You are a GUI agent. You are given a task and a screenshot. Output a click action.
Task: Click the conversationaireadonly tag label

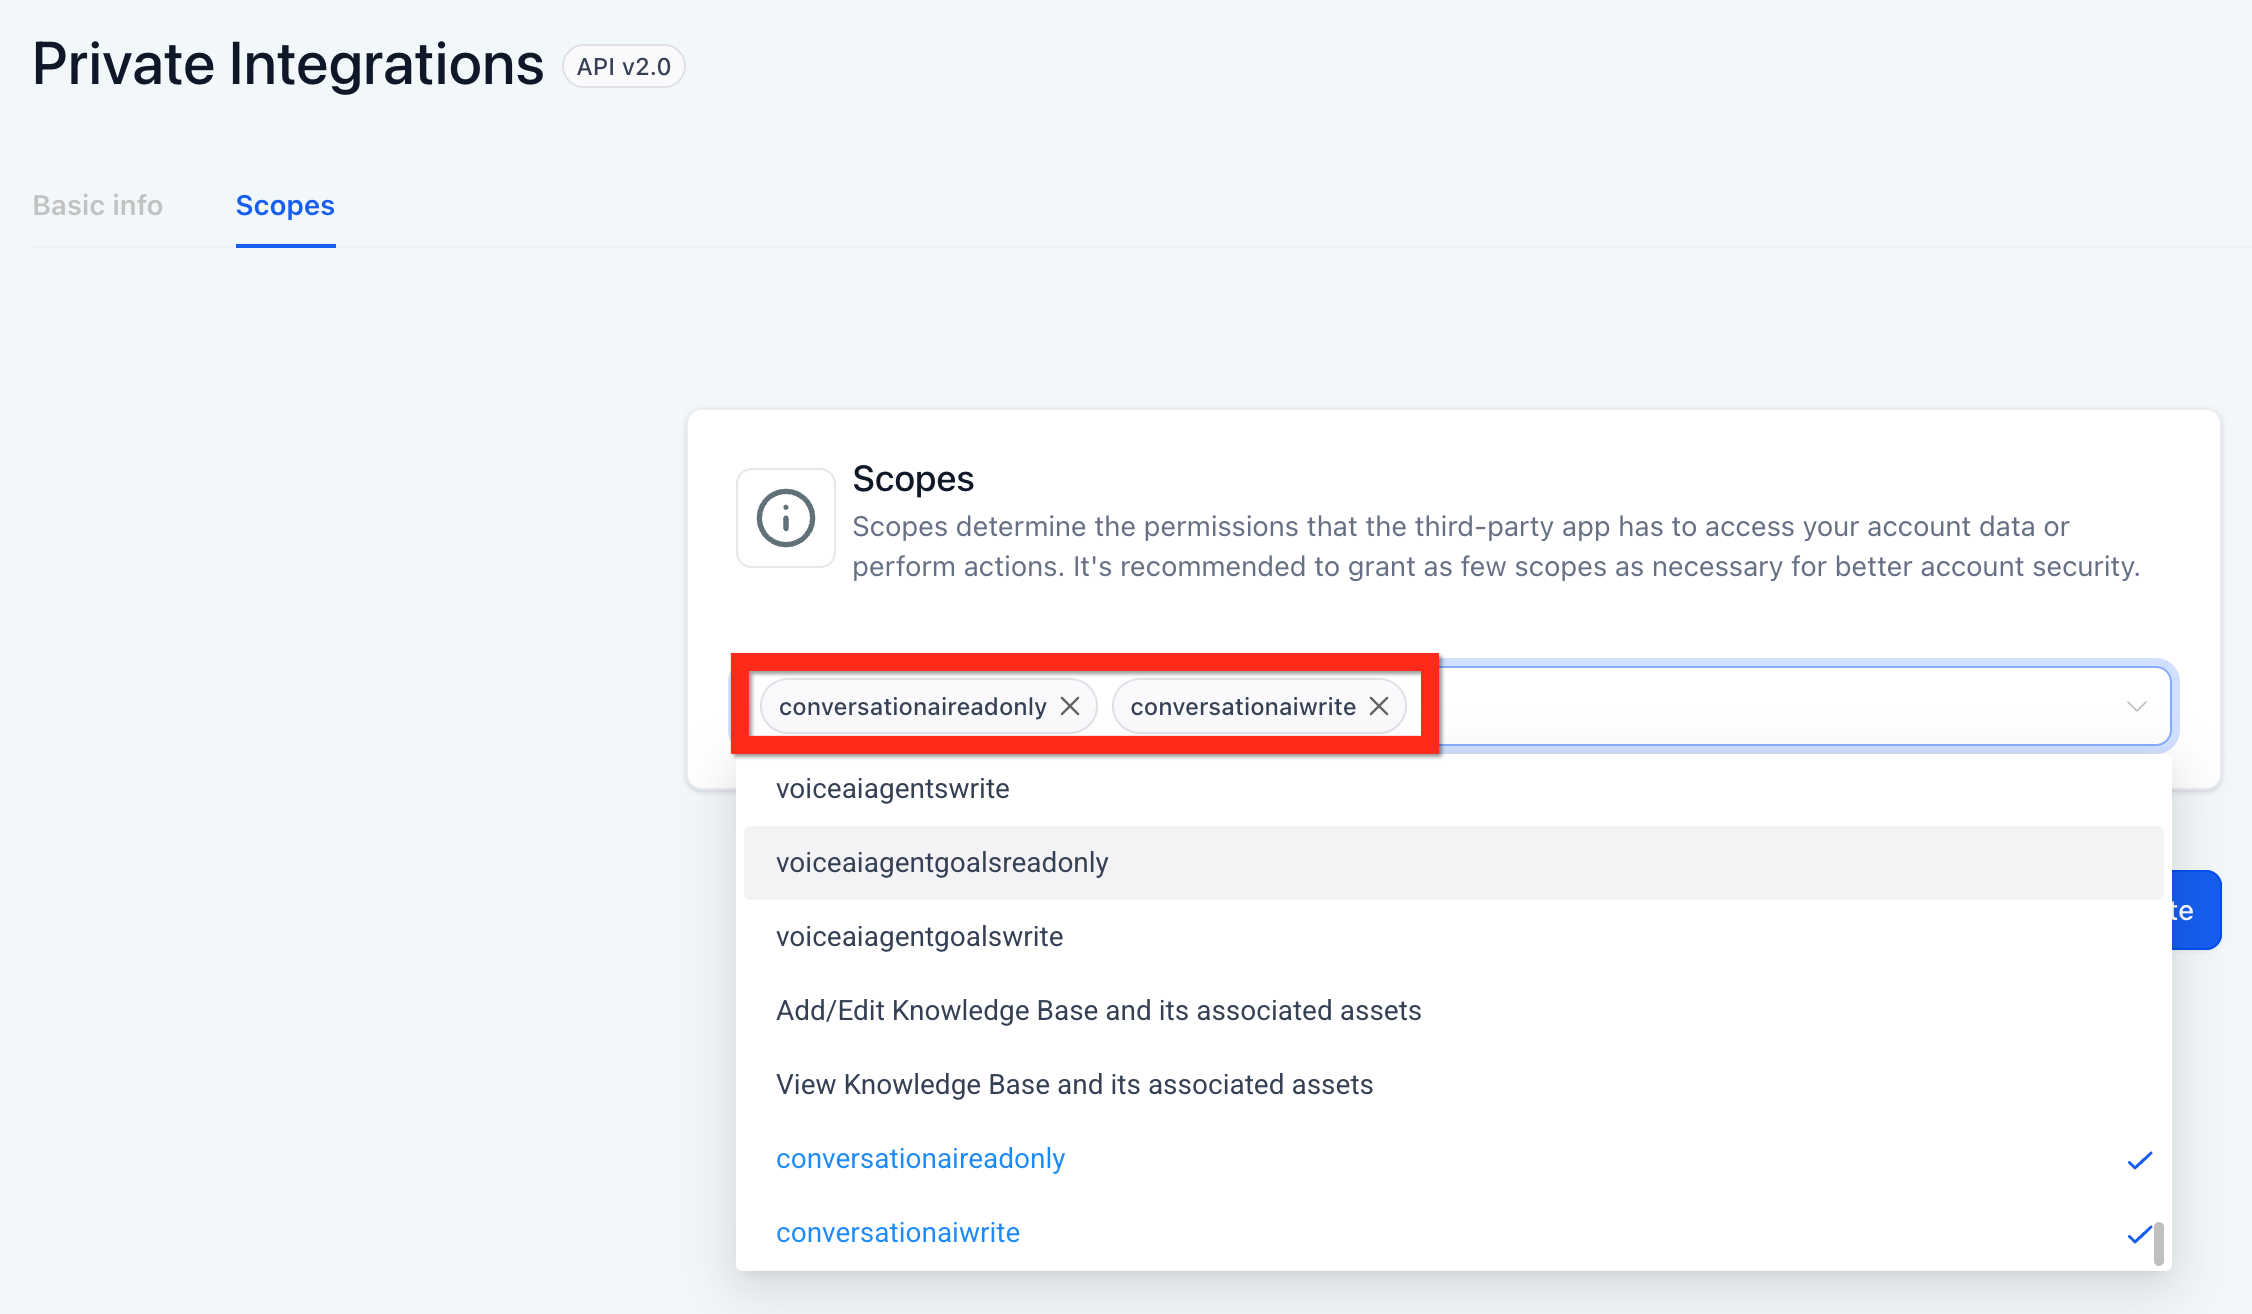[912, 706]
